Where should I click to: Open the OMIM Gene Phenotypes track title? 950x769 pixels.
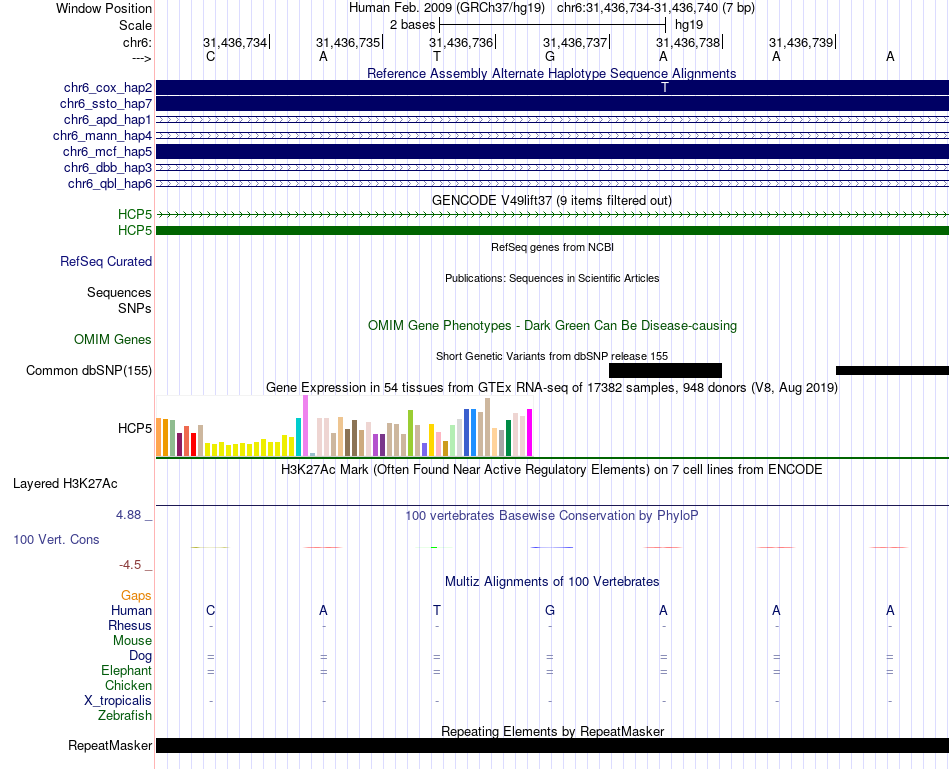tap(552, 325)
